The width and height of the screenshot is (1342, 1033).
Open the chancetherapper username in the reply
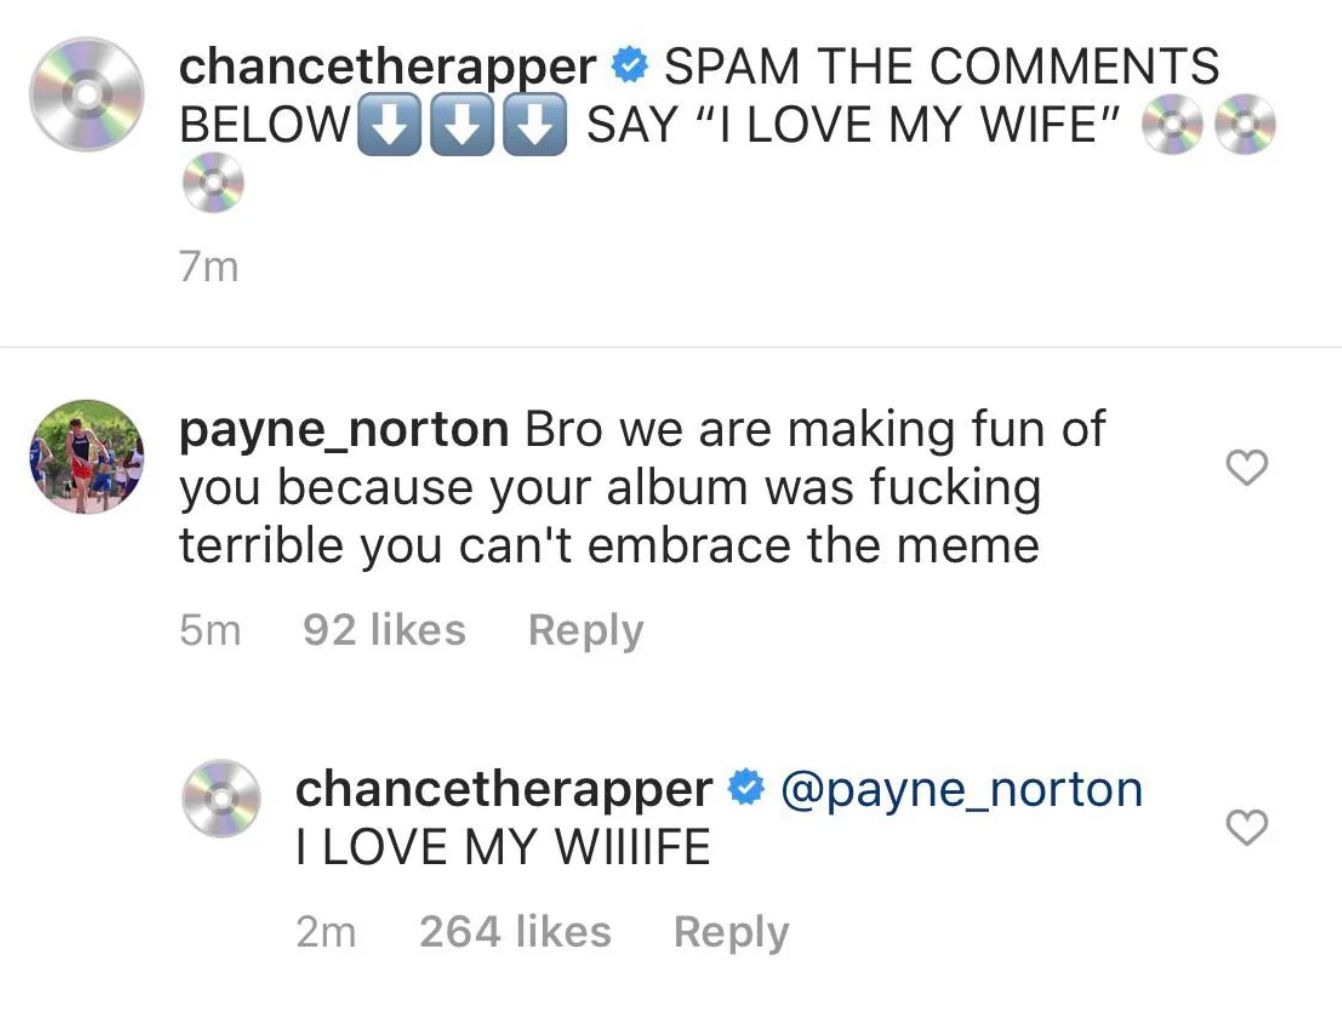[503, 789]
